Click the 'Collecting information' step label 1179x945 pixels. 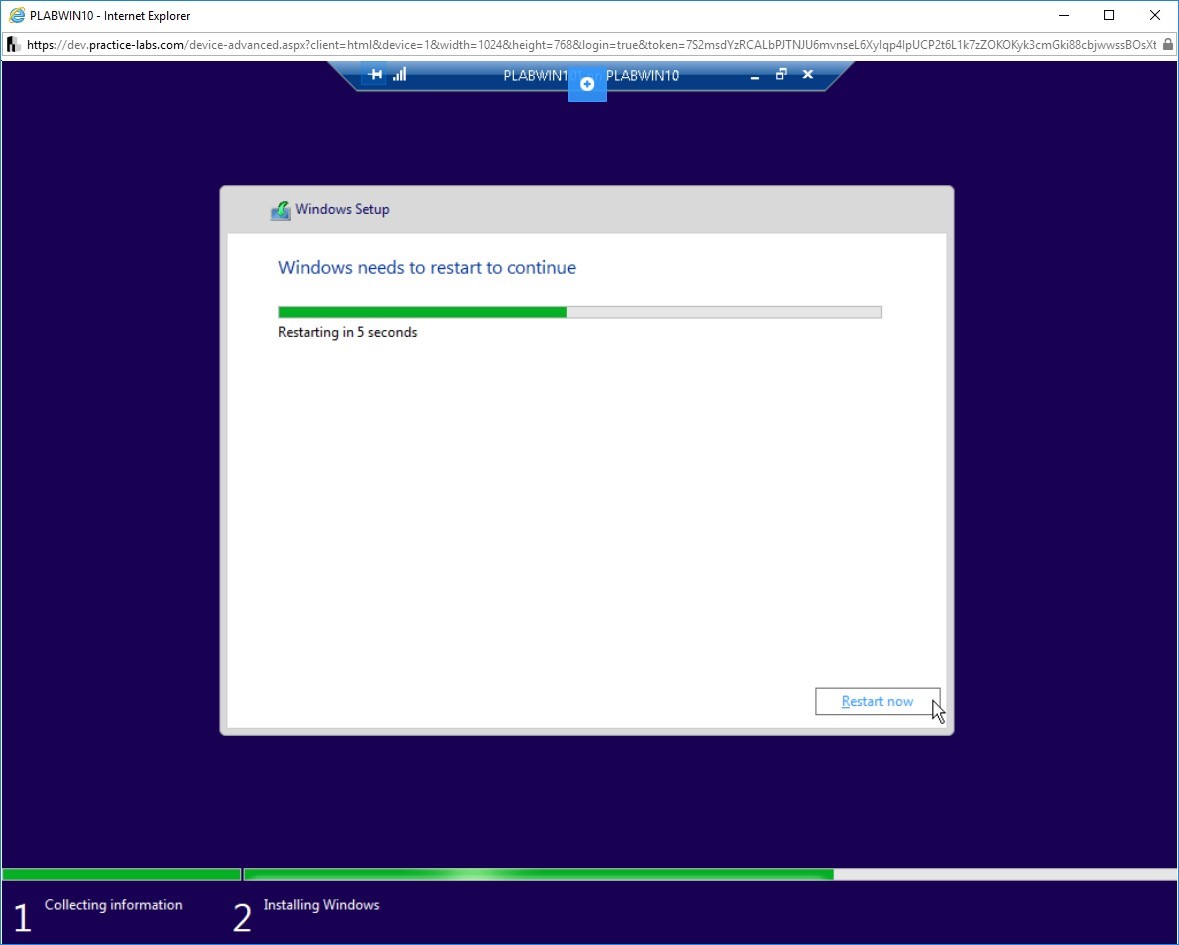tap(114, 905)
